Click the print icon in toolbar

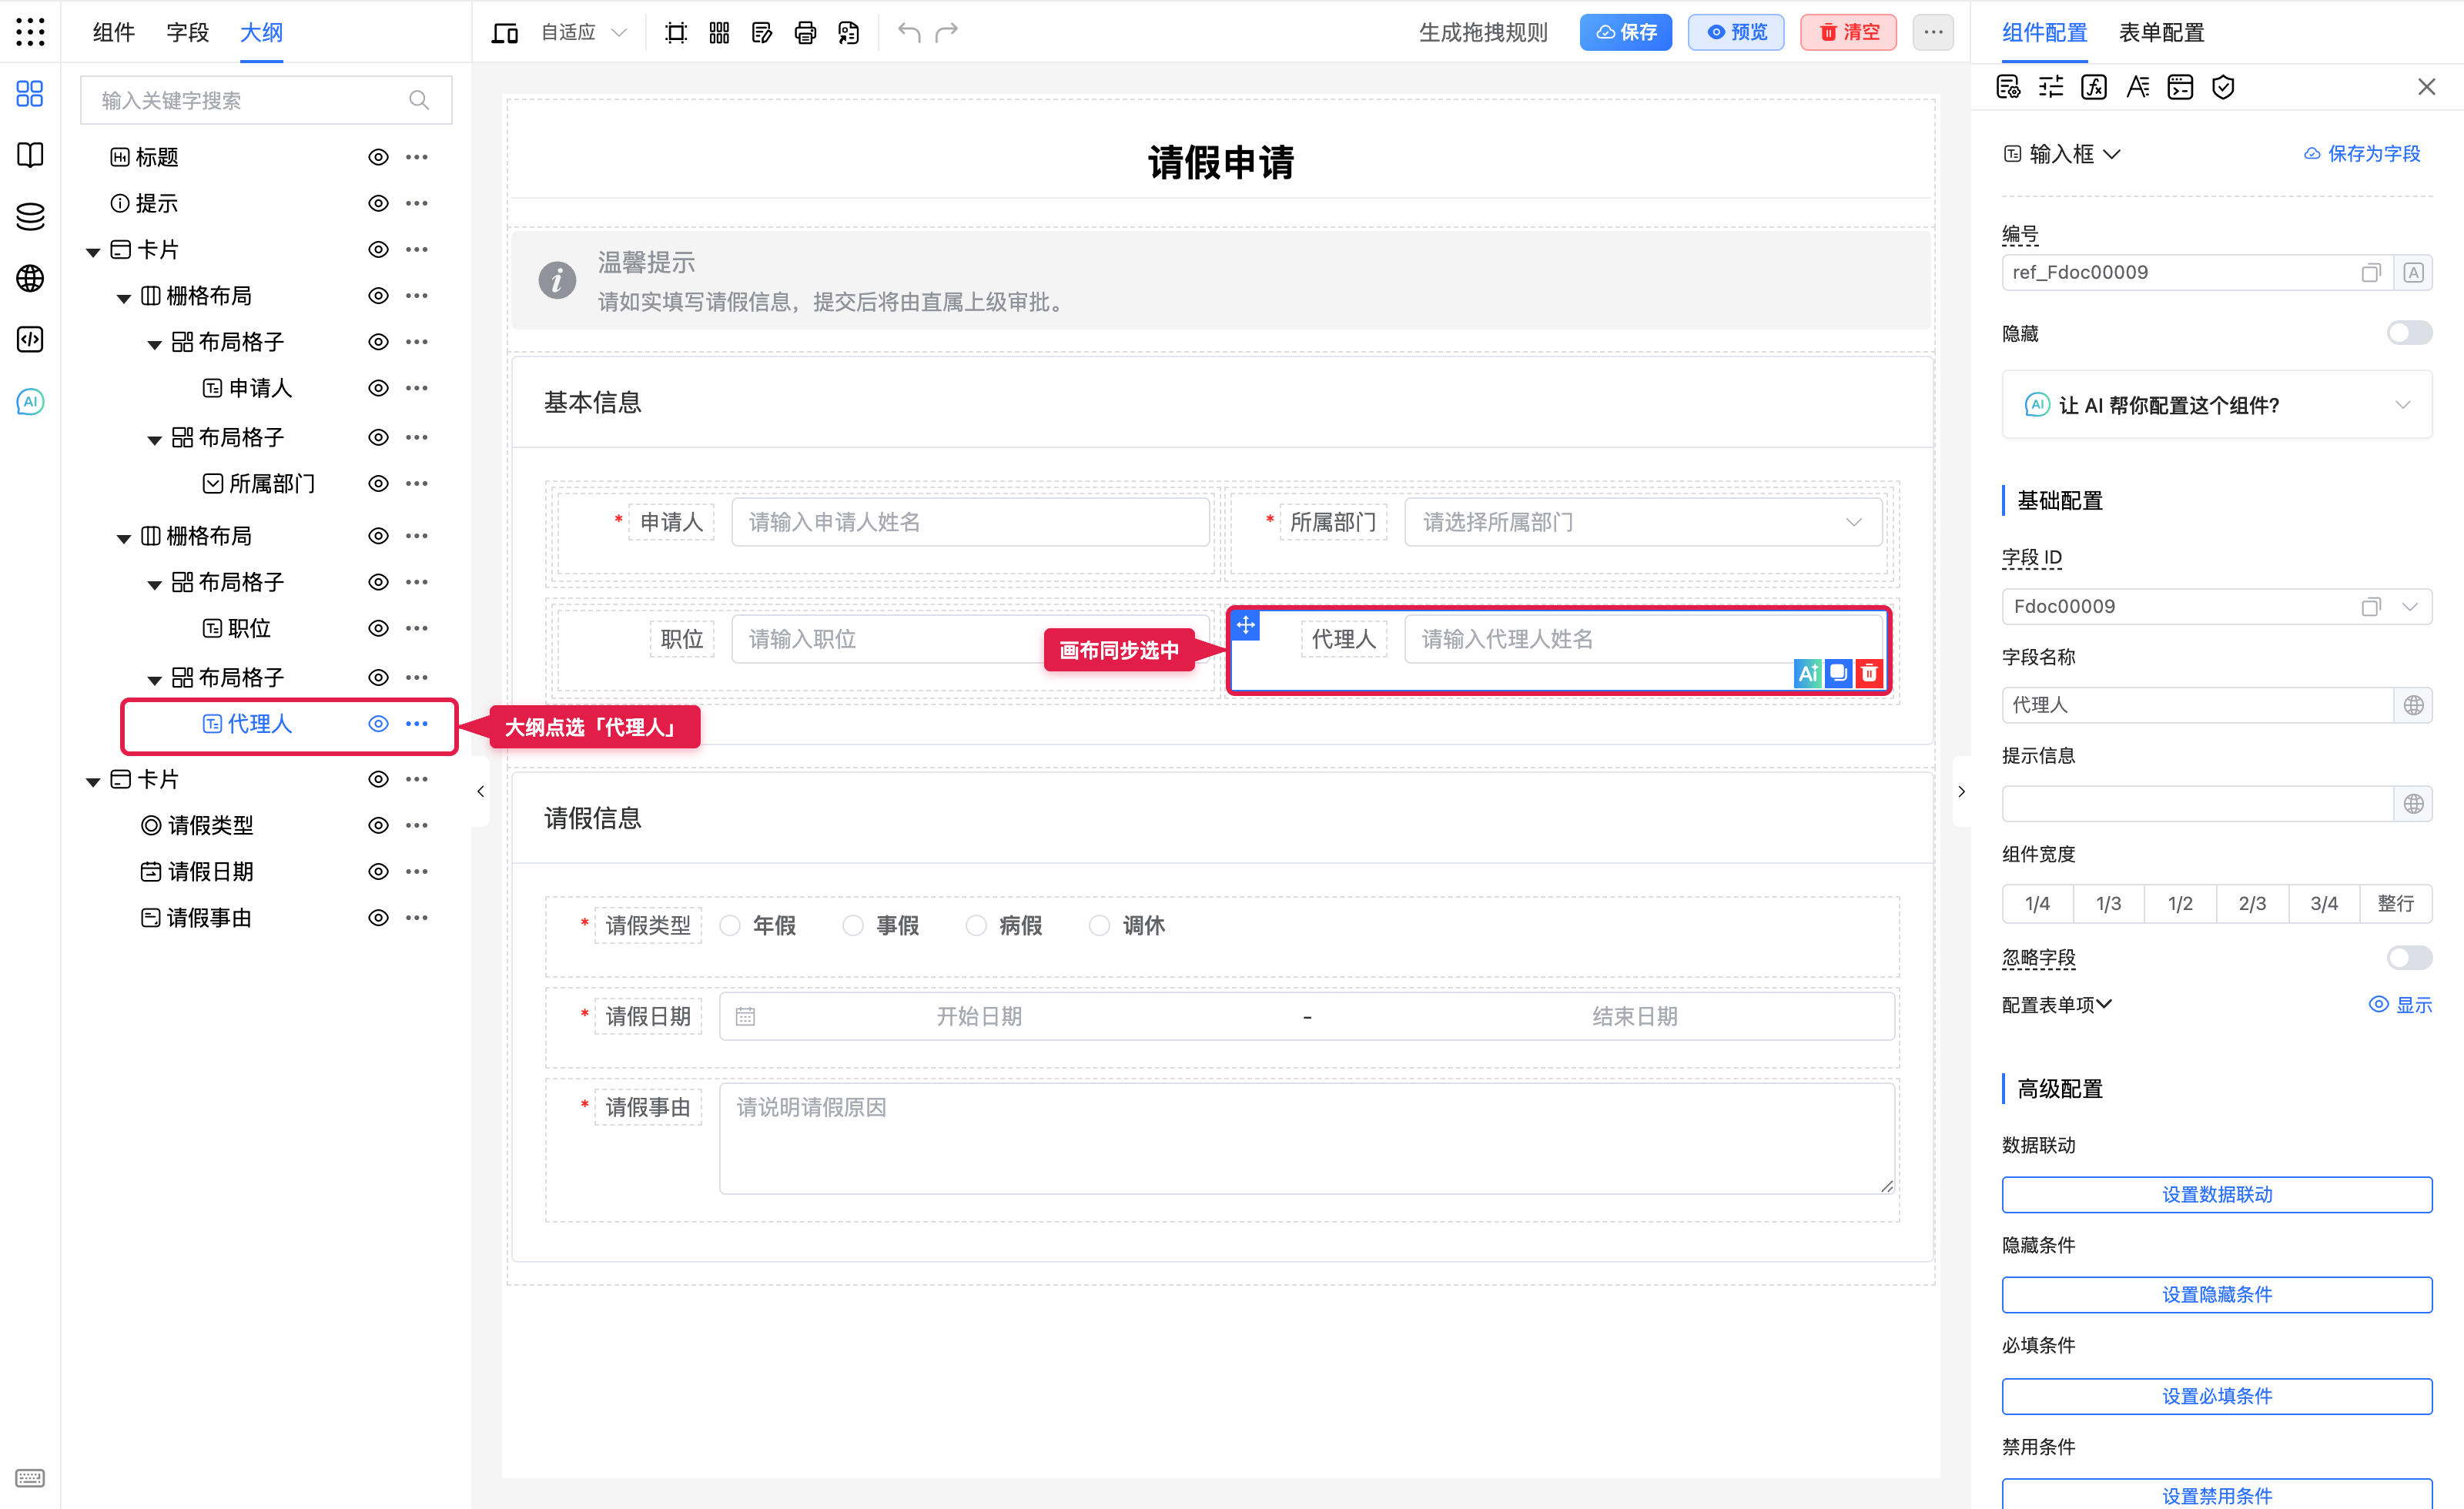click(x=805, y=33)
